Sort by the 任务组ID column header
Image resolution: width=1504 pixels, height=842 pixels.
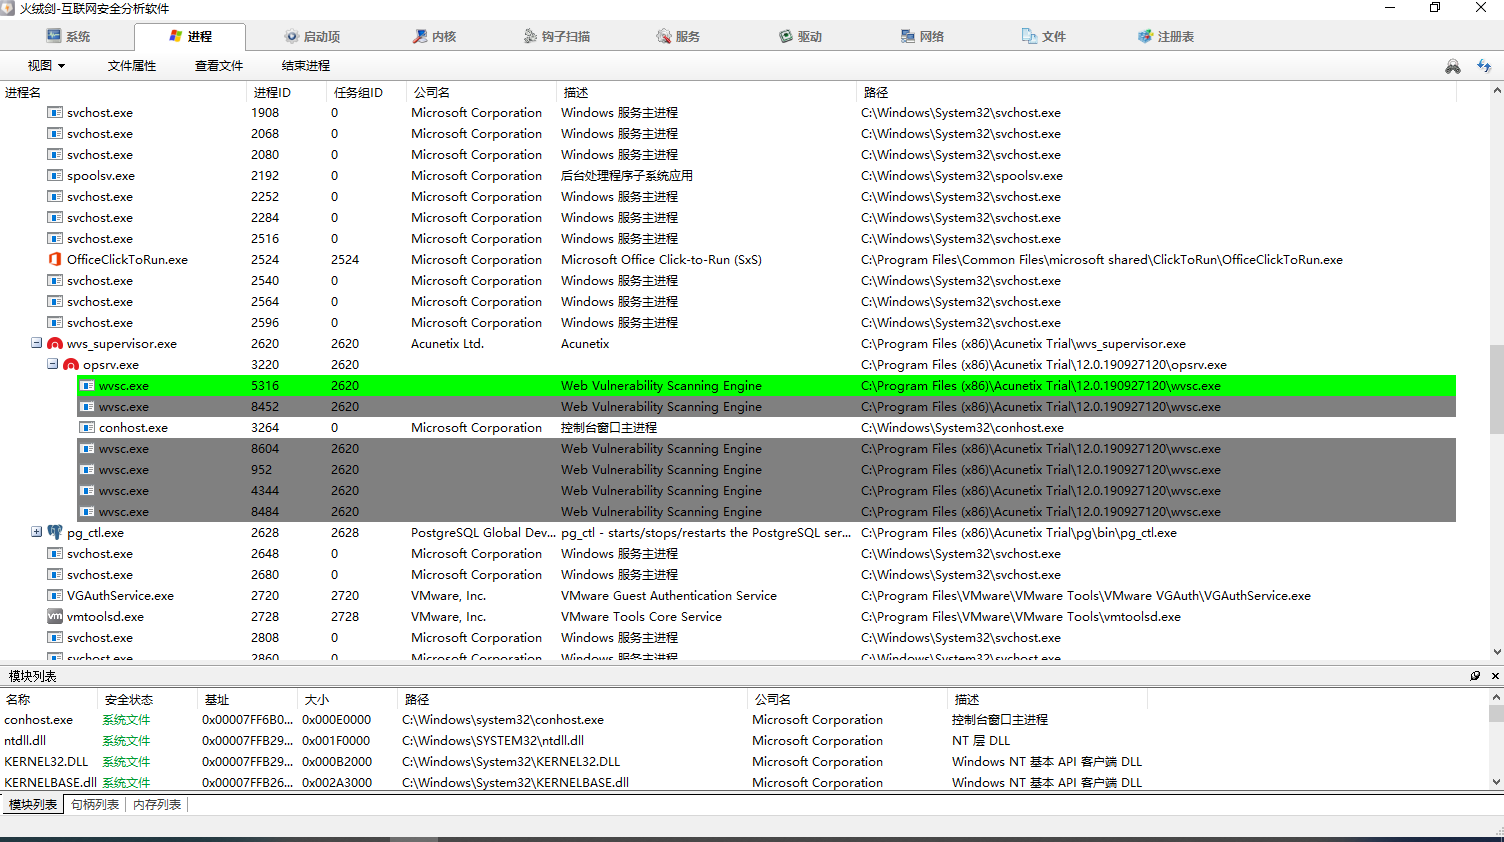[367, 92]
